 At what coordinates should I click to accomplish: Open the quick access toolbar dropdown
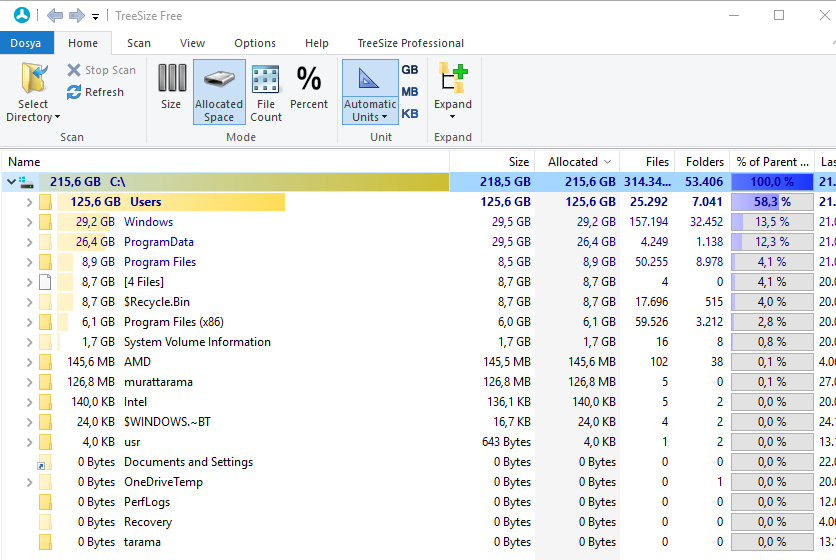pyautogui.click(x=95, y=17)
